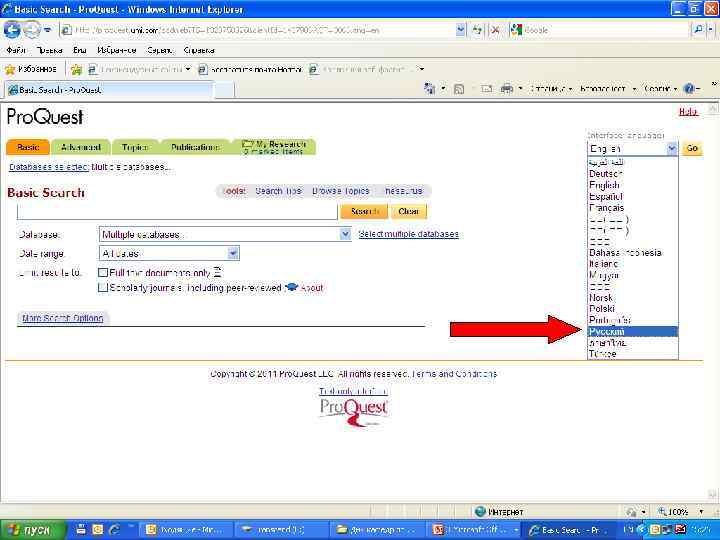Screen dimensions: 720x540
Task: Click in the Basic Search text field
Action: tap(177, 212)
